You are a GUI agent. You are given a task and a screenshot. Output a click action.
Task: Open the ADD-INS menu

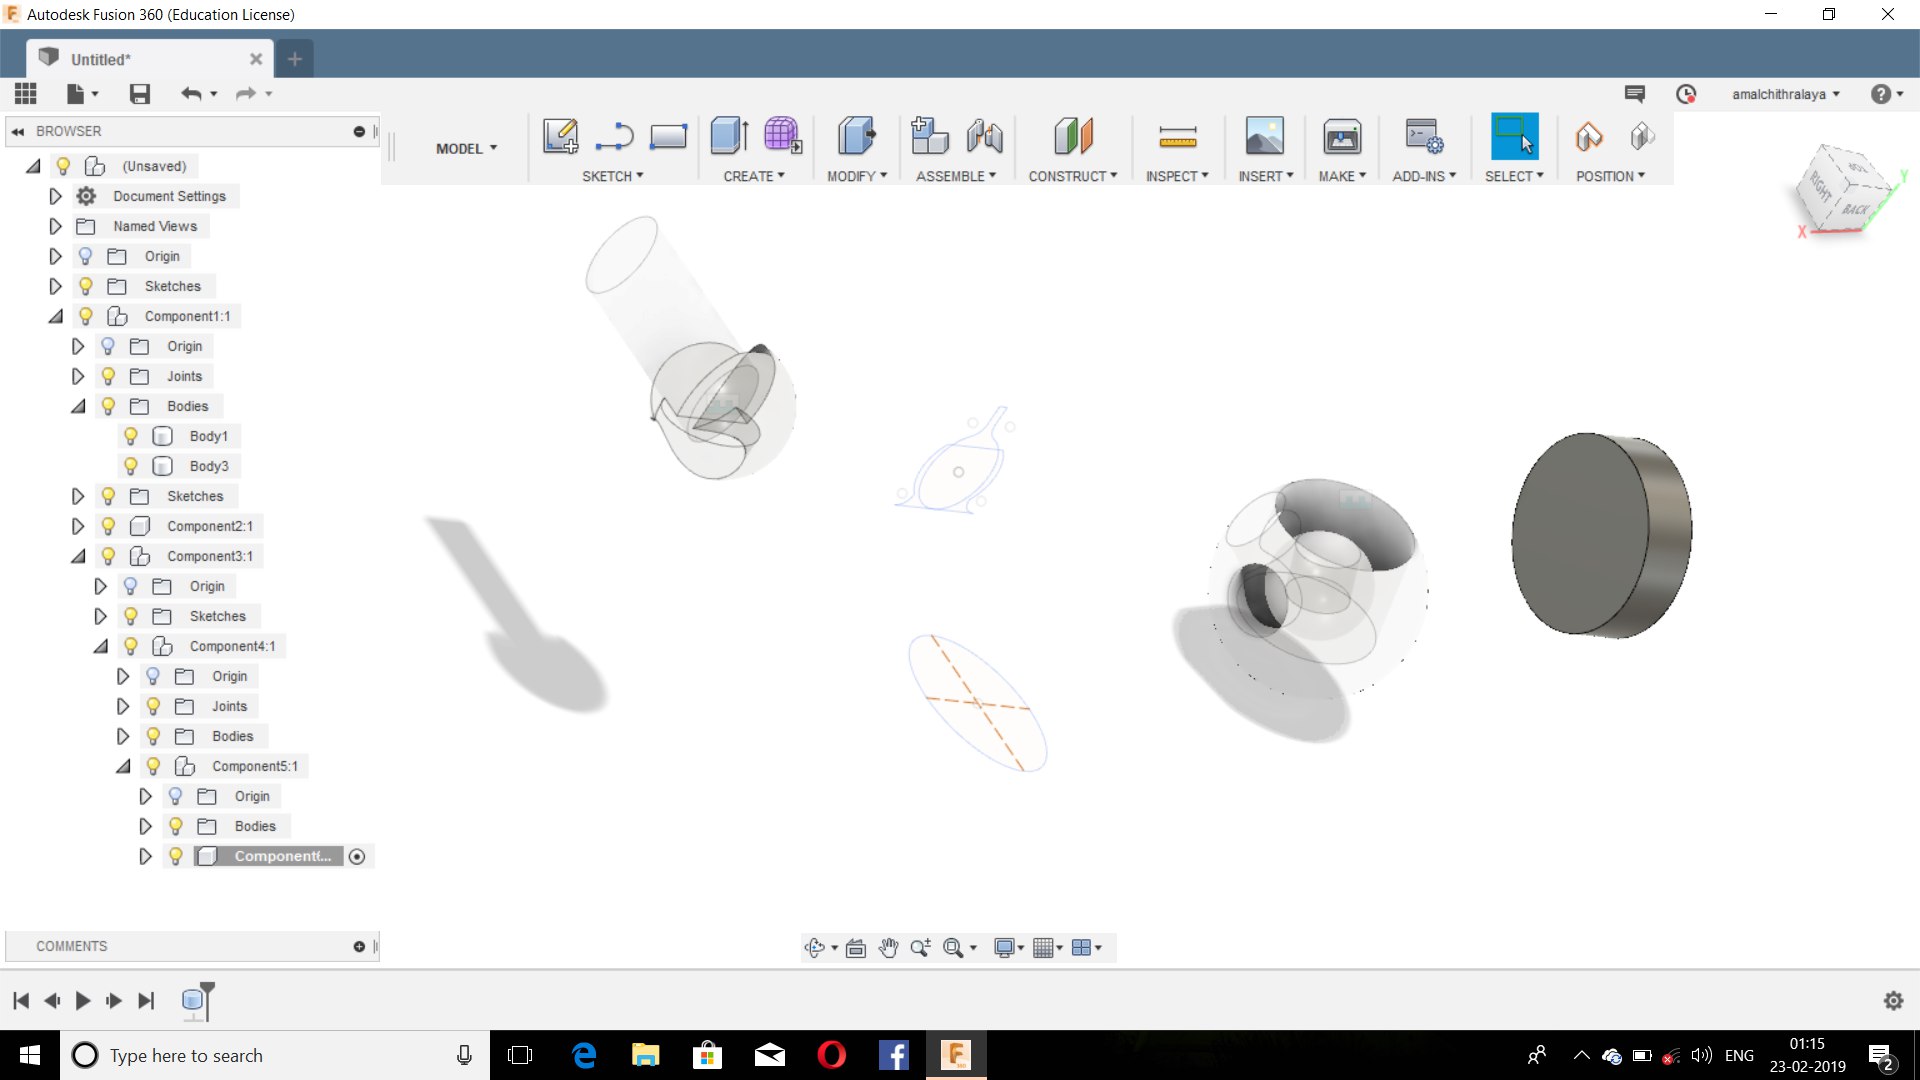point(1423,176)
